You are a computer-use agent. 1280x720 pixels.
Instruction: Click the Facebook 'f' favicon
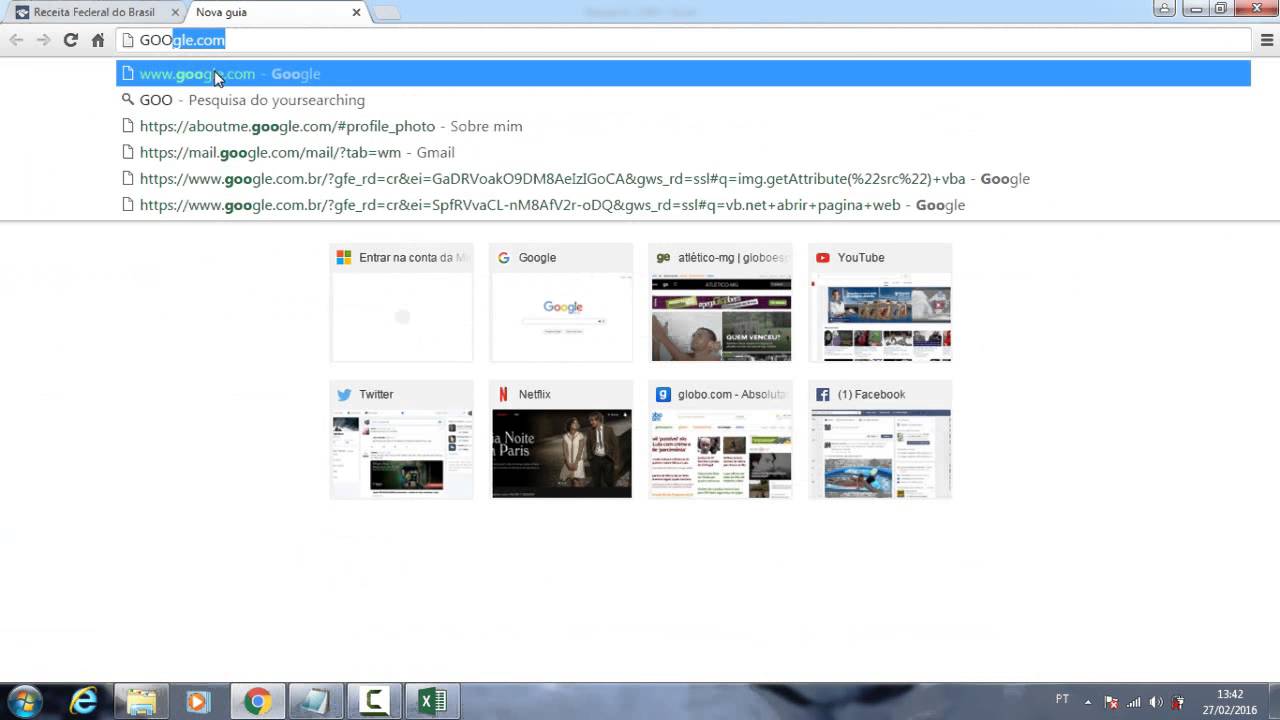[x=823, y=394]
